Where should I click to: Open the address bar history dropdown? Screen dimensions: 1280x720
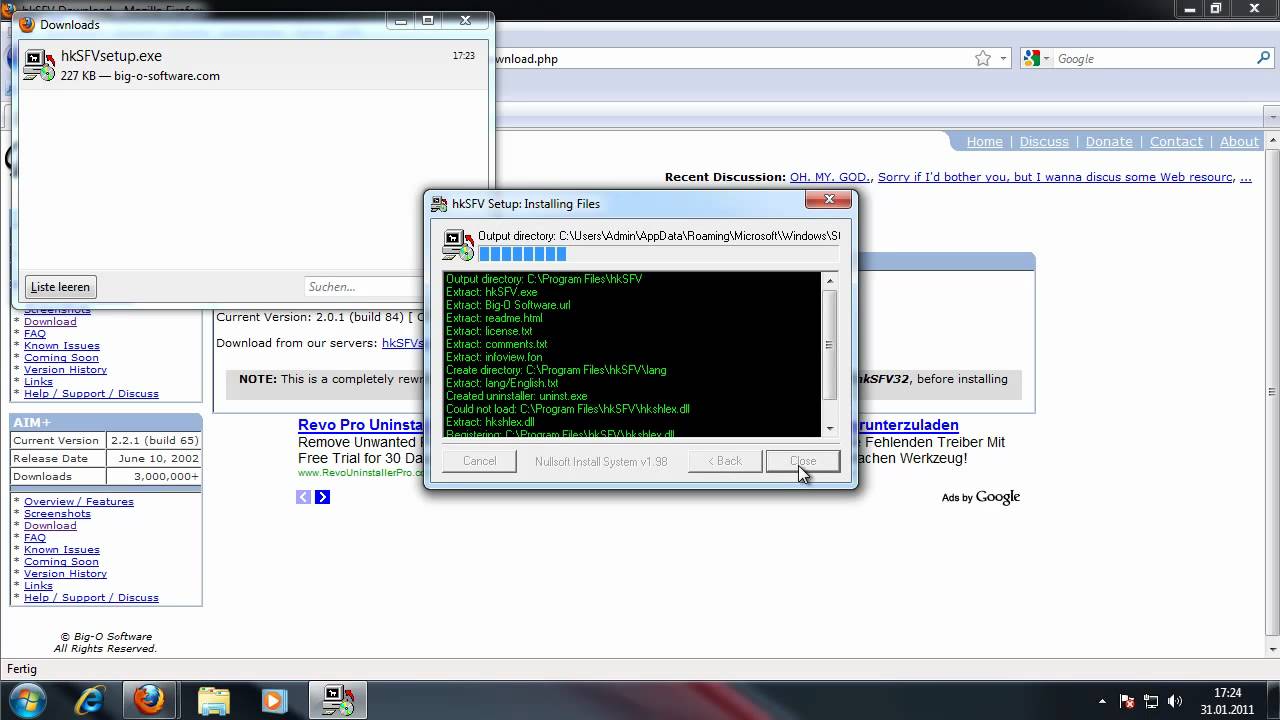[1003, 59]
